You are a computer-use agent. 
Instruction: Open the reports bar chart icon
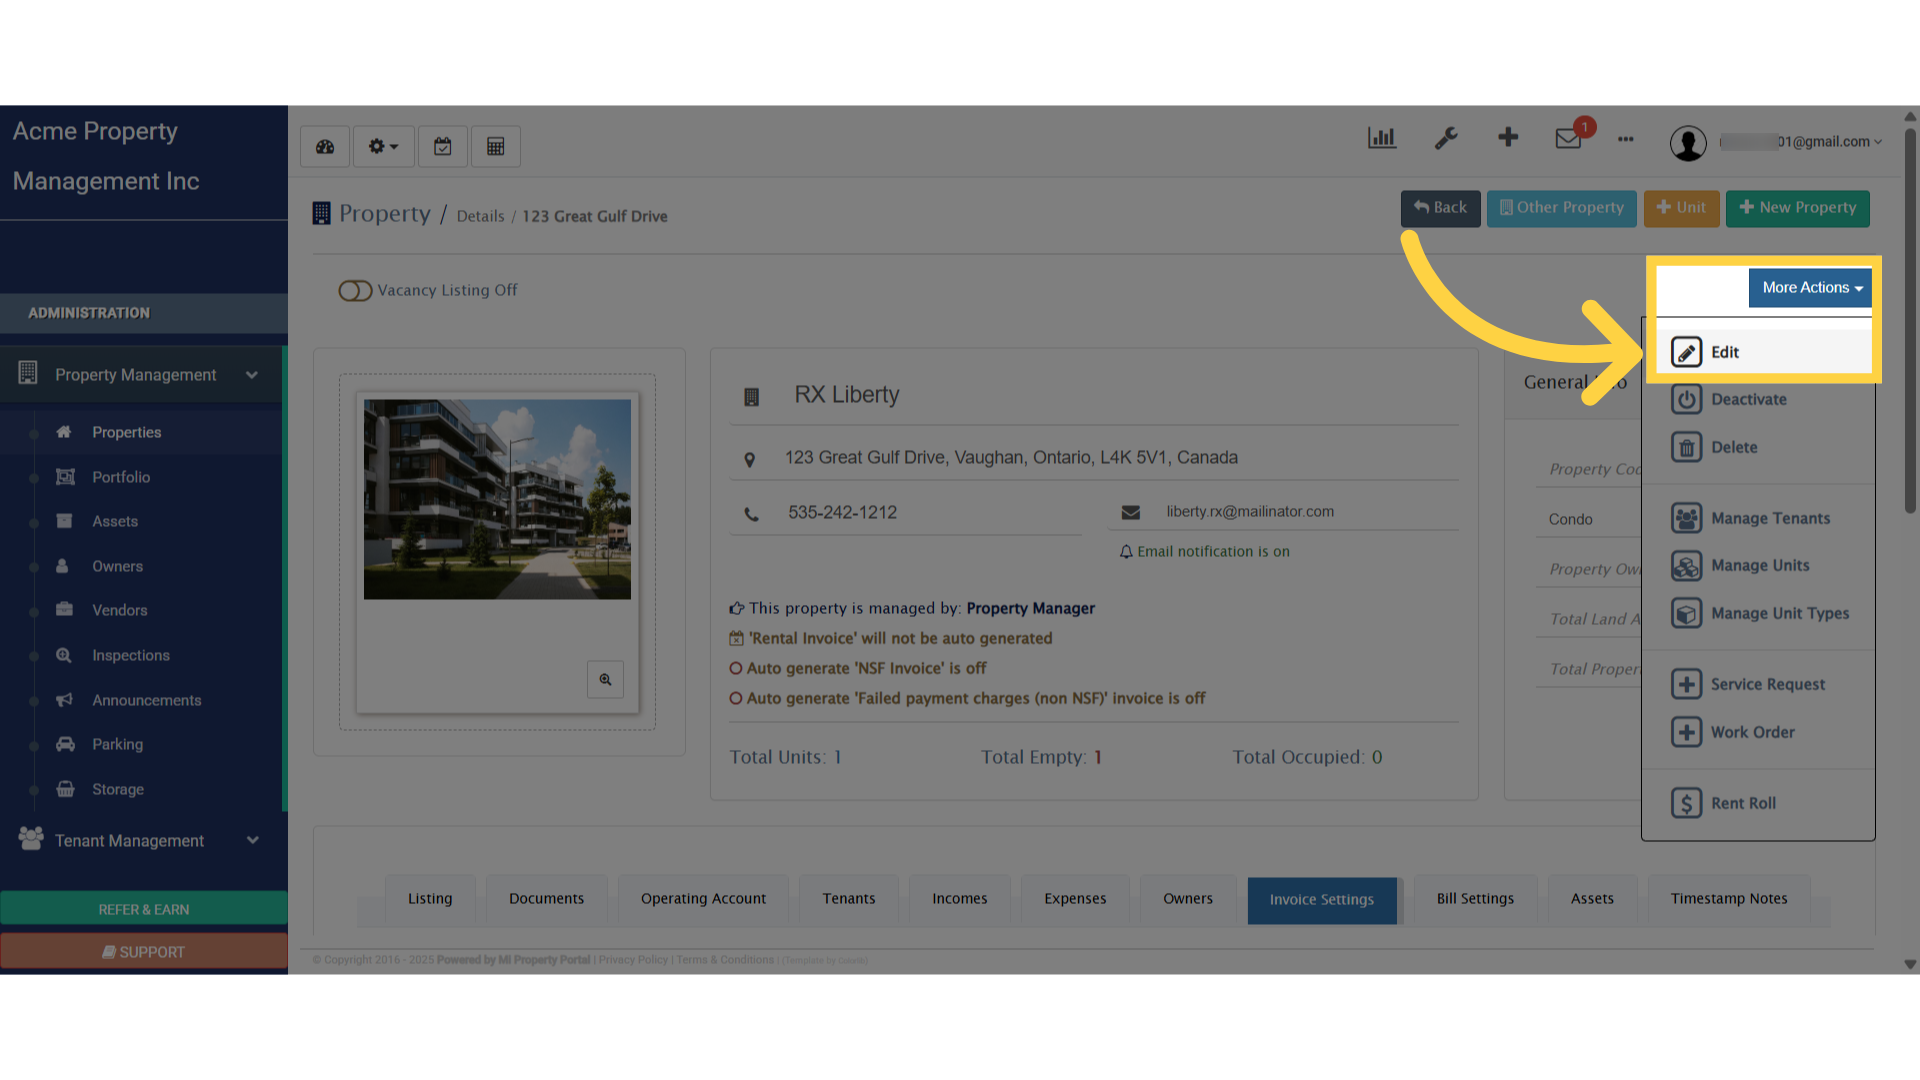(1382, 138)
